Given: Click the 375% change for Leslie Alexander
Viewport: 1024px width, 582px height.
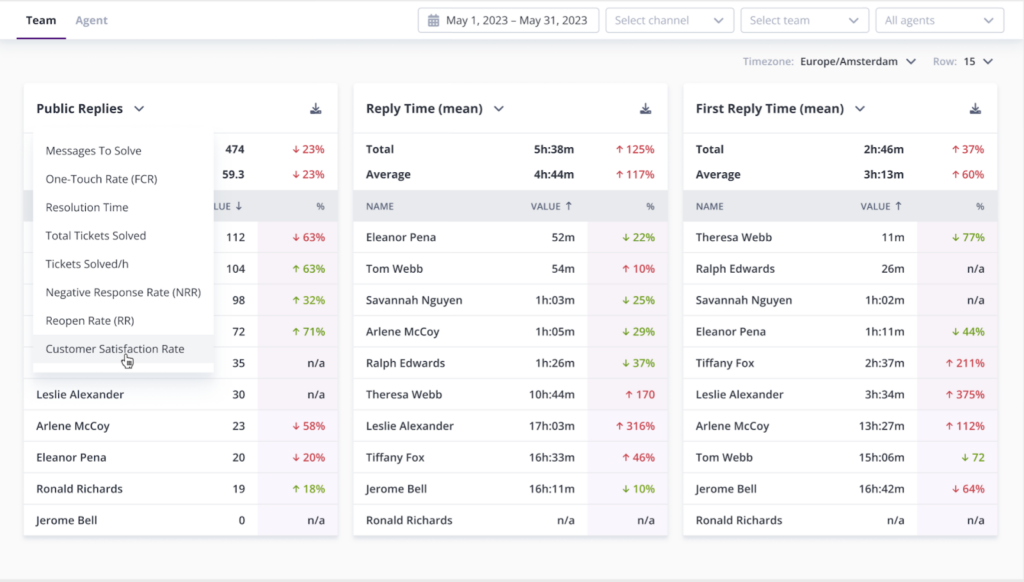Looking at the screenshot, I should click(965, 394).
